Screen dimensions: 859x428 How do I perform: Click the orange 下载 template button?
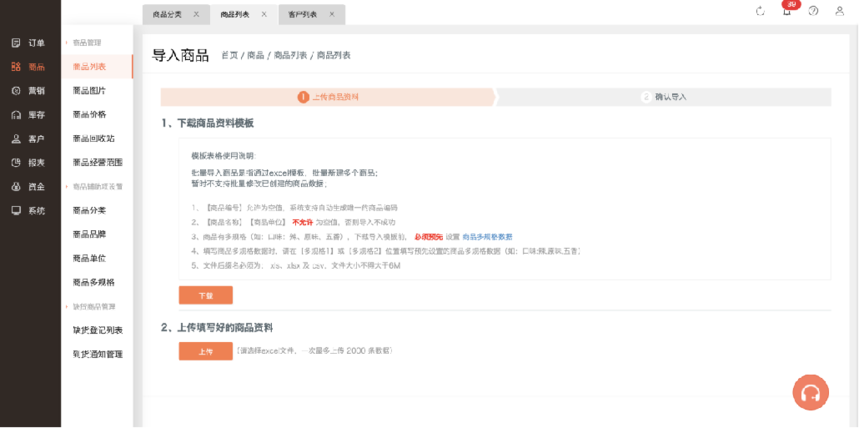(205, 296)
